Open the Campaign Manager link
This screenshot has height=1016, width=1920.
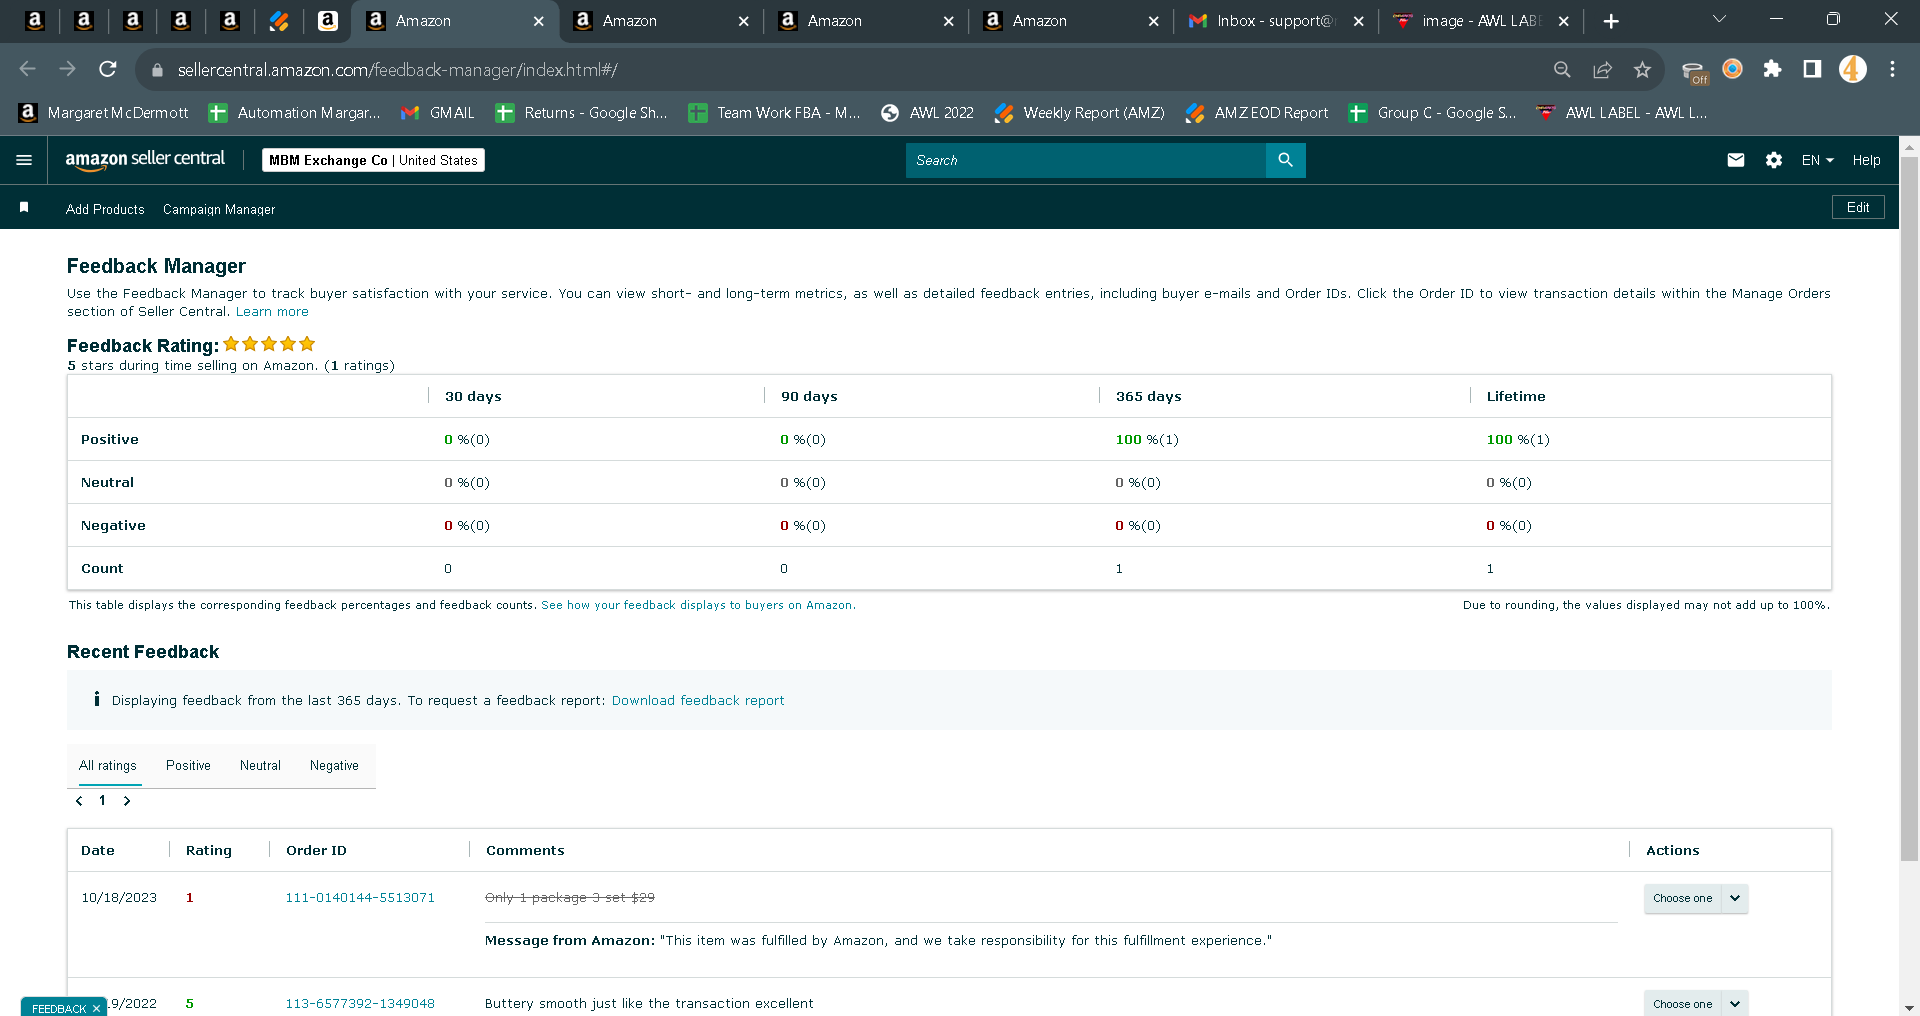[219, 209]
